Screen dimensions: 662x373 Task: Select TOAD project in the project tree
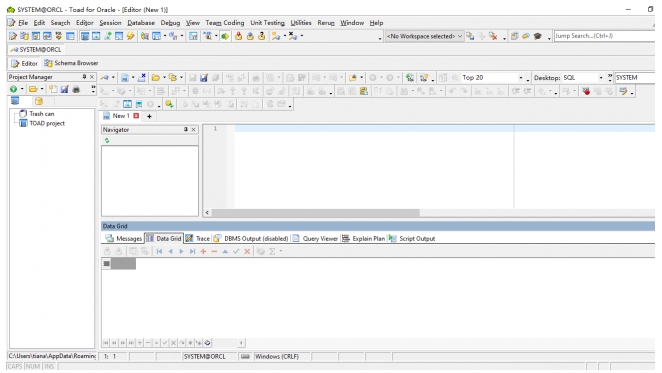click(42, 123)
